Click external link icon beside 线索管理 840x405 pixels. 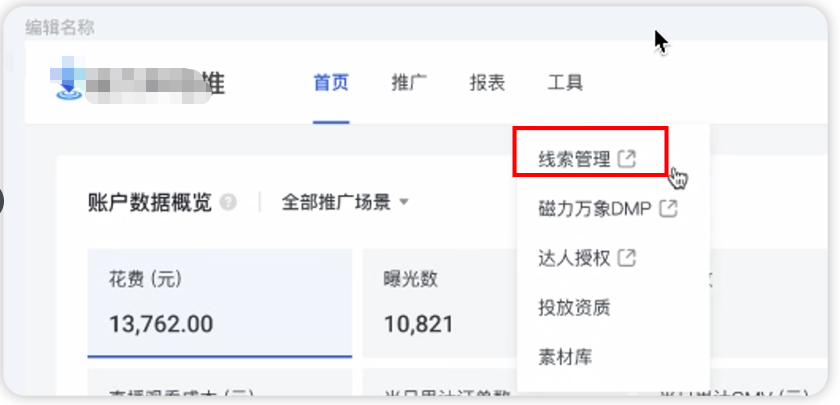click(x=627, y=159)
